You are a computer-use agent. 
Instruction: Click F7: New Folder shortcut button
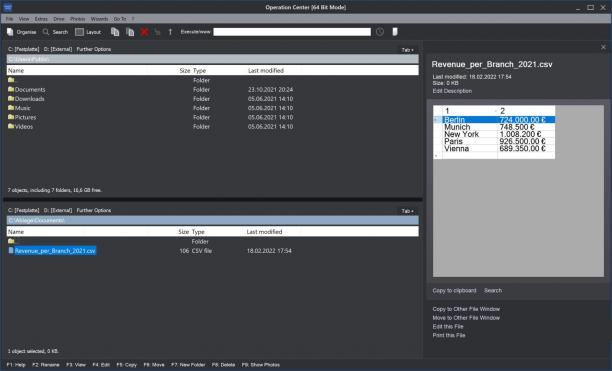click(188, 365)
